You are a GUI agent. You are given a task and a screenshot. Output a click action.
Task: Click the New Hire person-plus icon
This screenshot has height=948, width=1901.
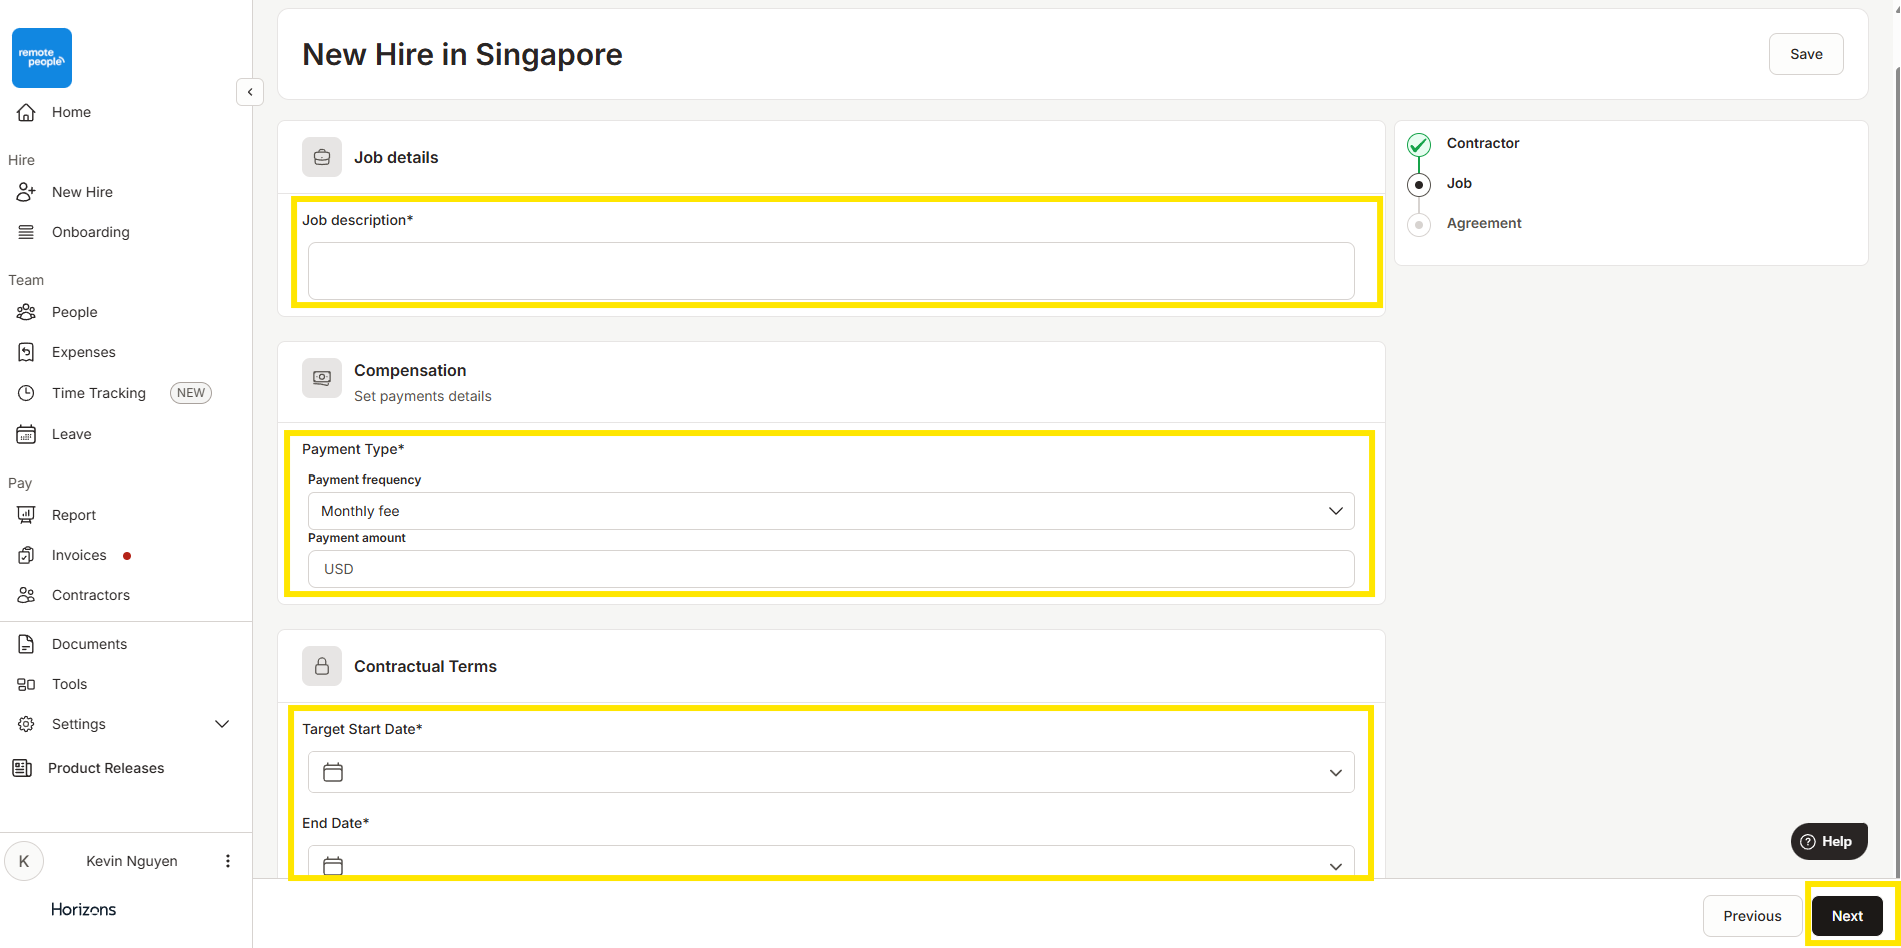pos(27,192)
